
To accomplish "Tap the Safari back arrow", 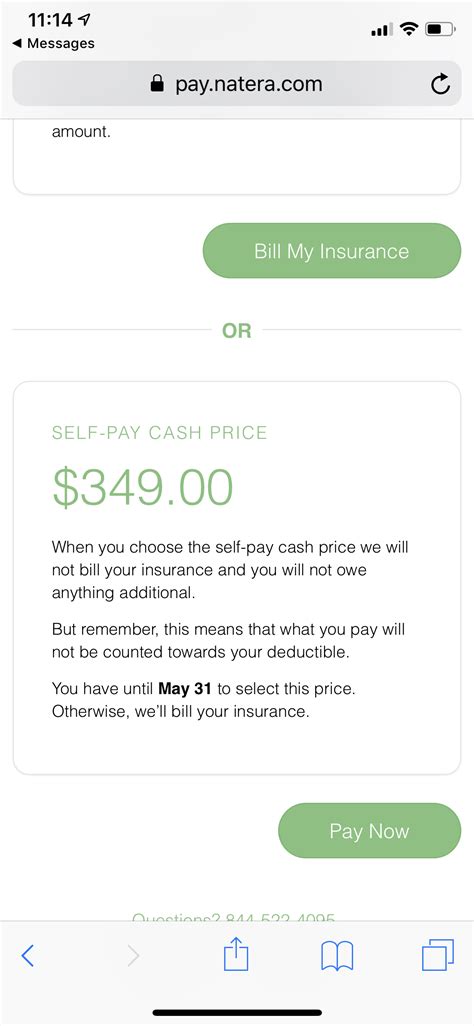I will [x=27, y=956].
